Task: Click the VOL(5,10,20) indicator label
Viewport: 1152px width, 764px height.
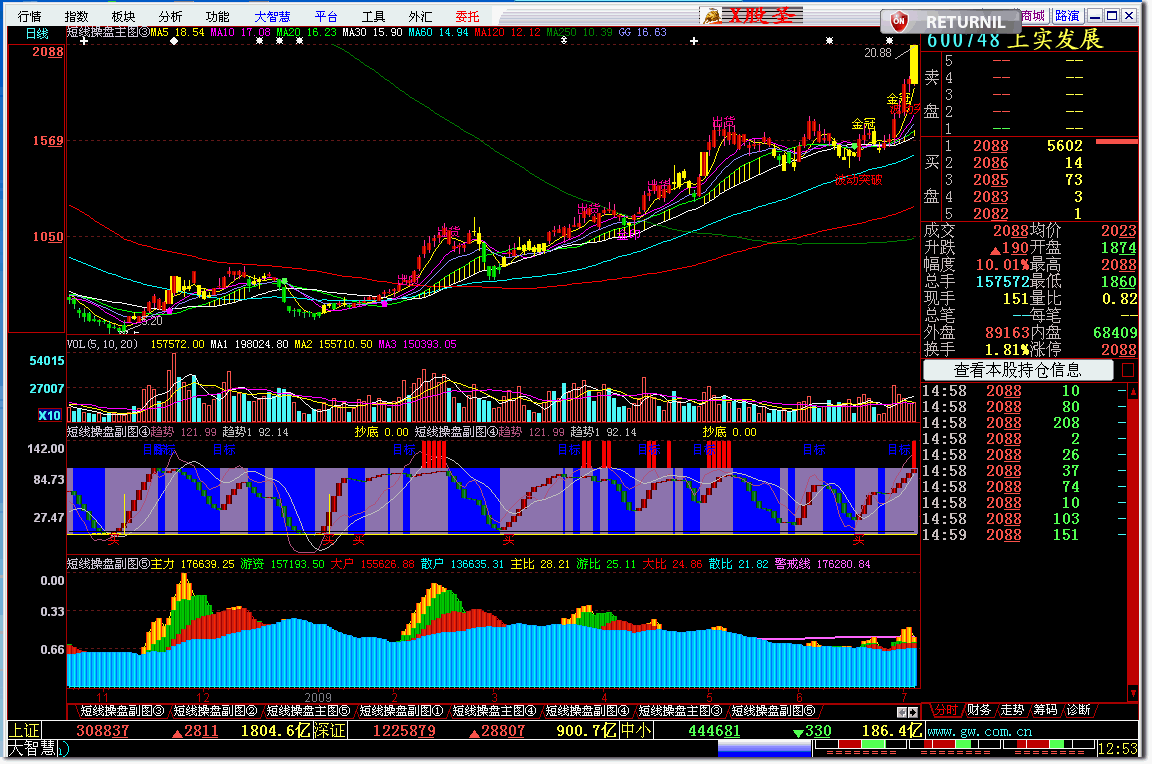Action: coord(102,344)
